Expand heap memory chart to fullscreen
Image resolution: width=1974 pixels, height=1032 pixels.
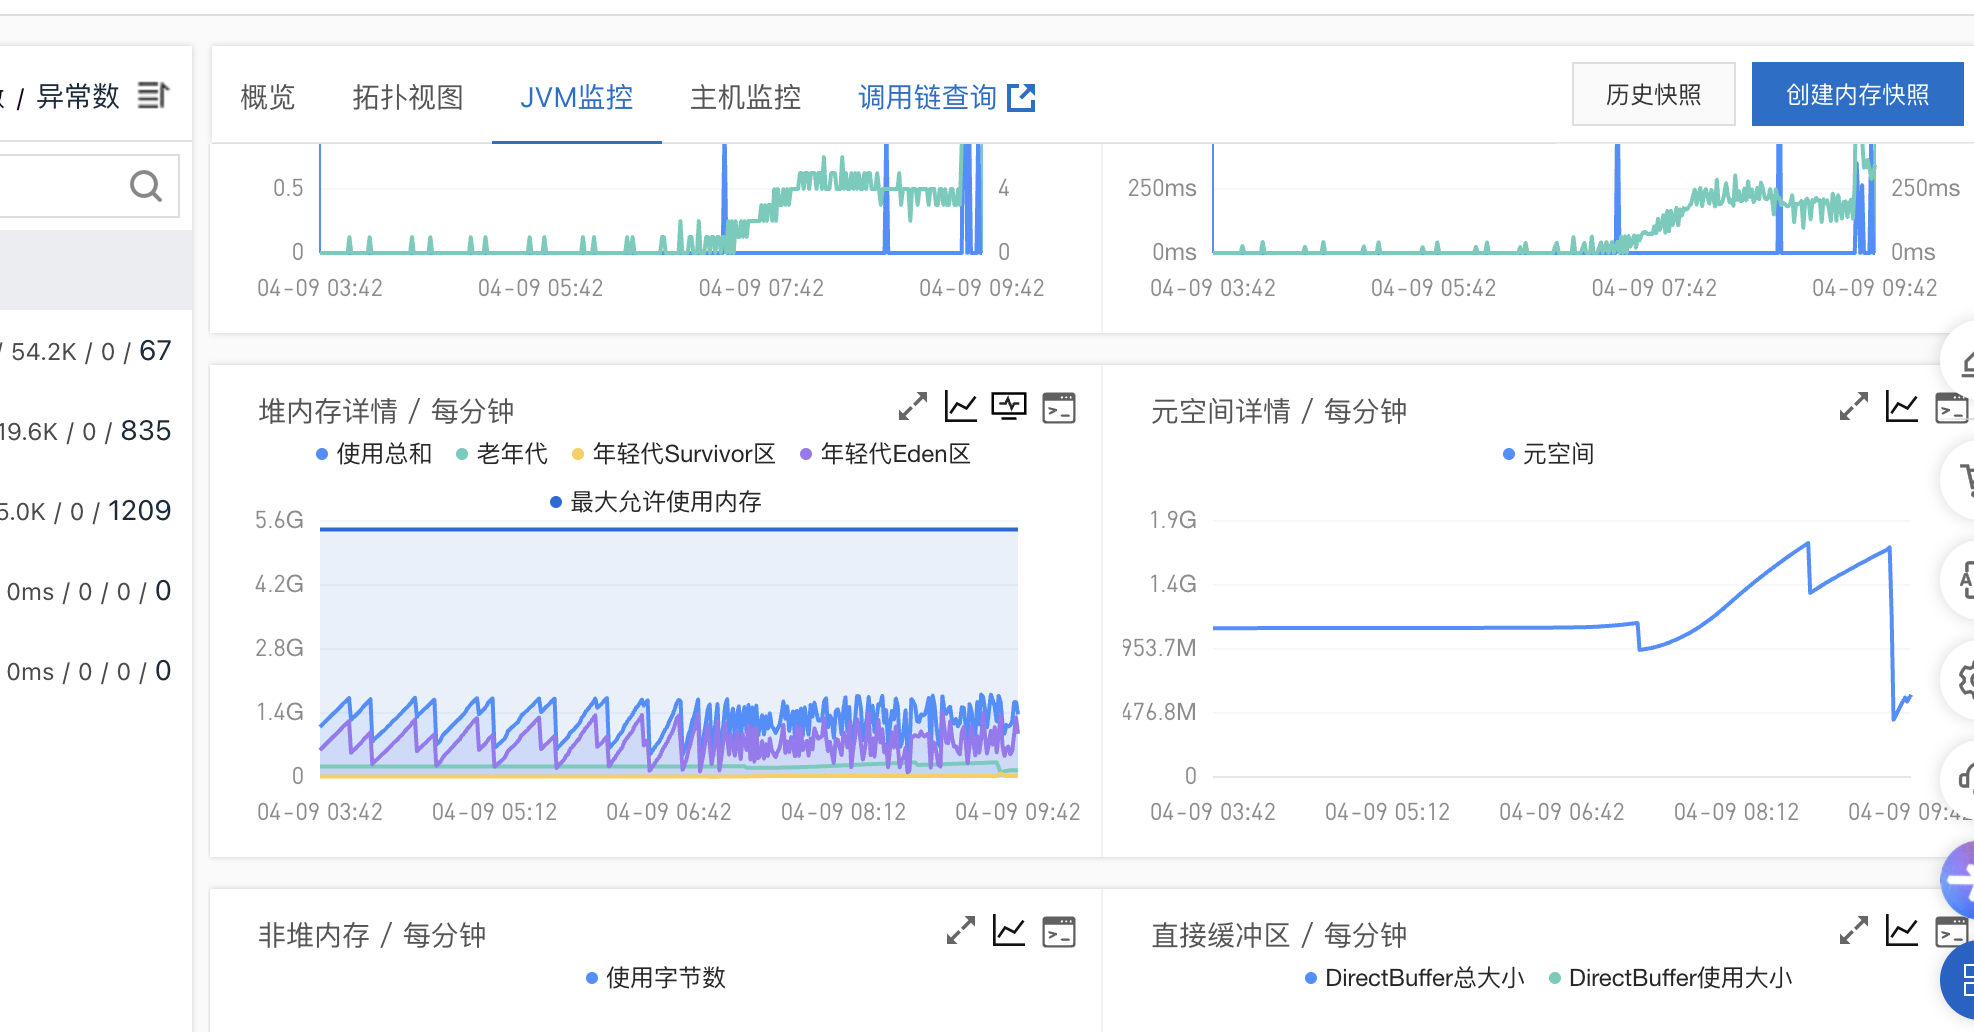click(x=912, y=407)
